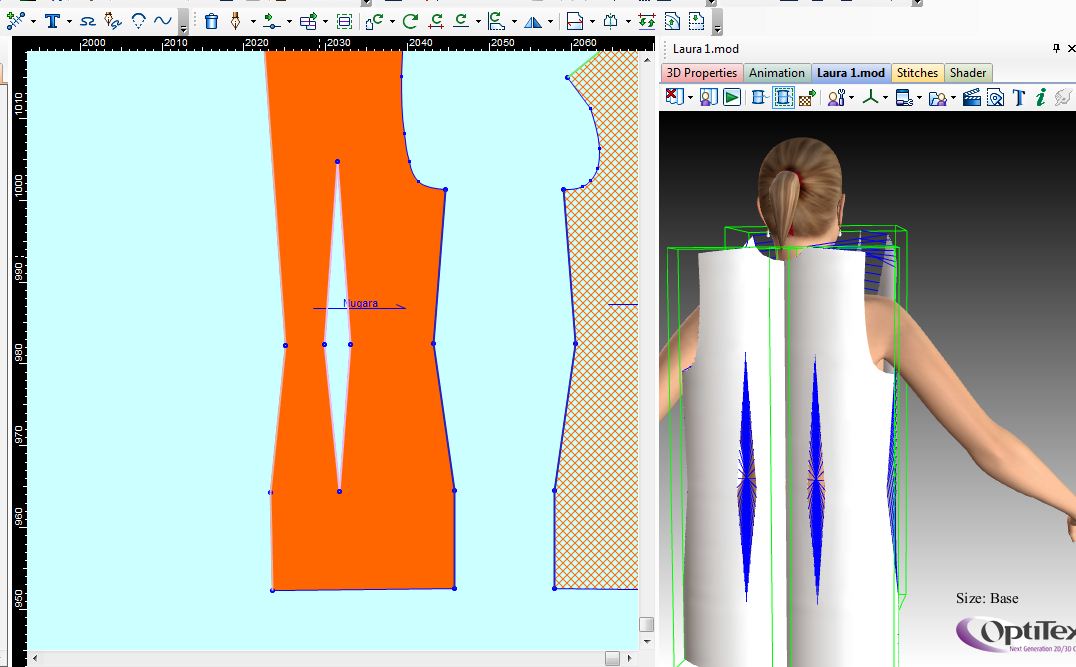Click the green italic info icon
Image resolution: width=1076 pixels, height=667 pixels.
(x=1041, y=97)
